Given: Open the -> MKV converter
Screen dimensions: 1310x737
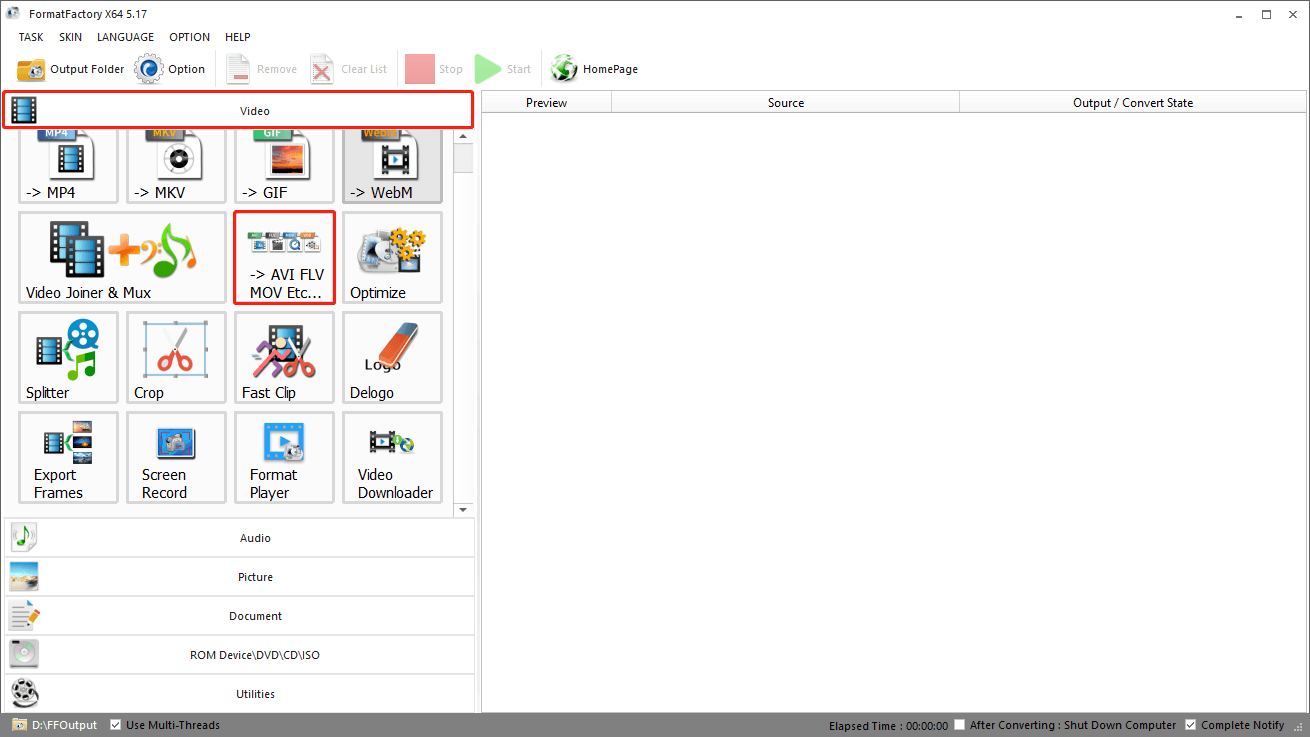Looking at the screenshot, I should [176, 166].
